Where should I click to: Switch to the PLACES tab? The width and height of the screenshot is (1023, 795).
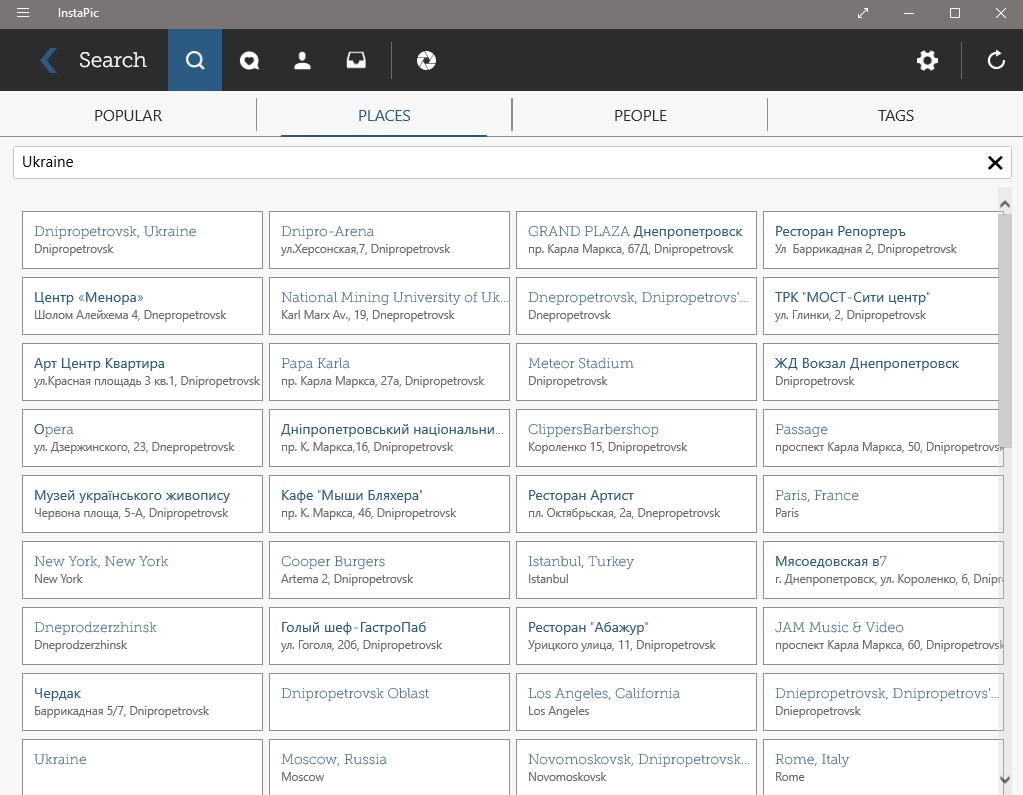(384, 116)
